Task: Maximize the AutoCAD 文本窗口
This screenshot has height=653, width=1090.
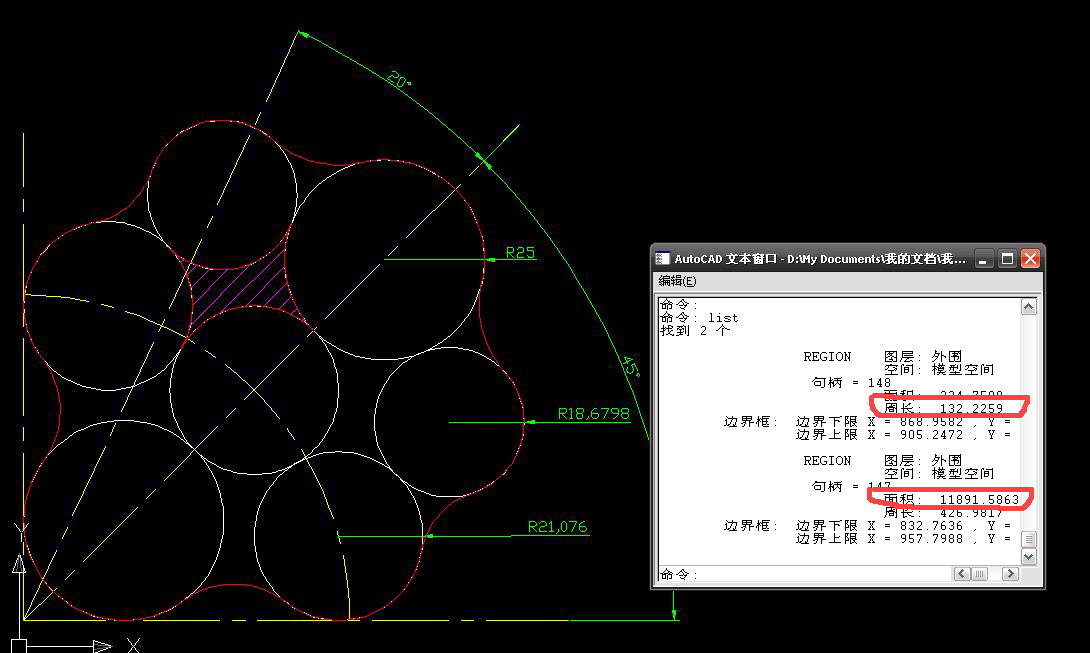Action: pyautogui.click(x=1007, y=259)
